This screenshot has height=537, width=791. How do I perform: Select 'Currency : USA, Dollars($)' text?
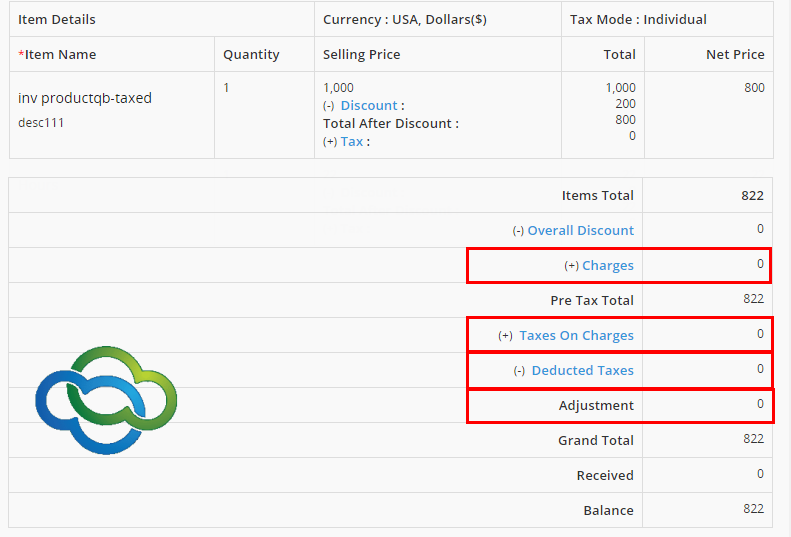(x=405, y=20)
